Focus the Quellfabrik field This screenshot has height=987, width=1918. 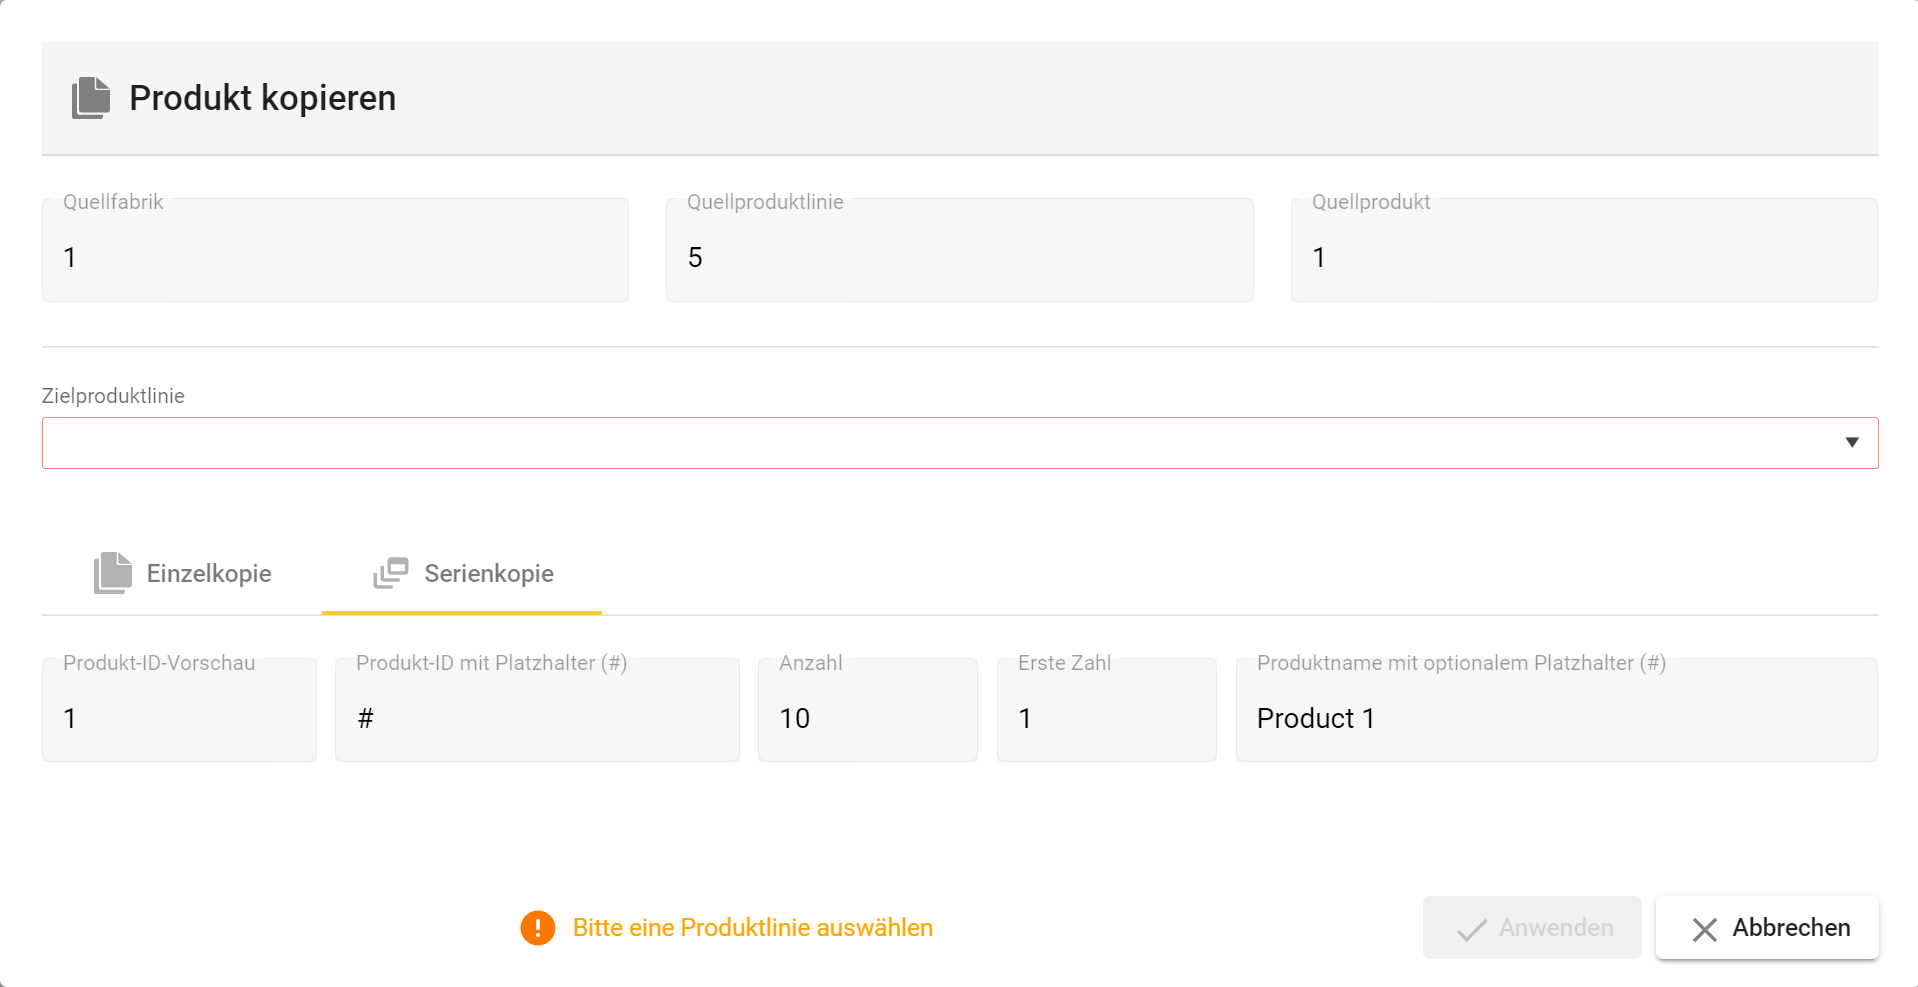point(335,257)
